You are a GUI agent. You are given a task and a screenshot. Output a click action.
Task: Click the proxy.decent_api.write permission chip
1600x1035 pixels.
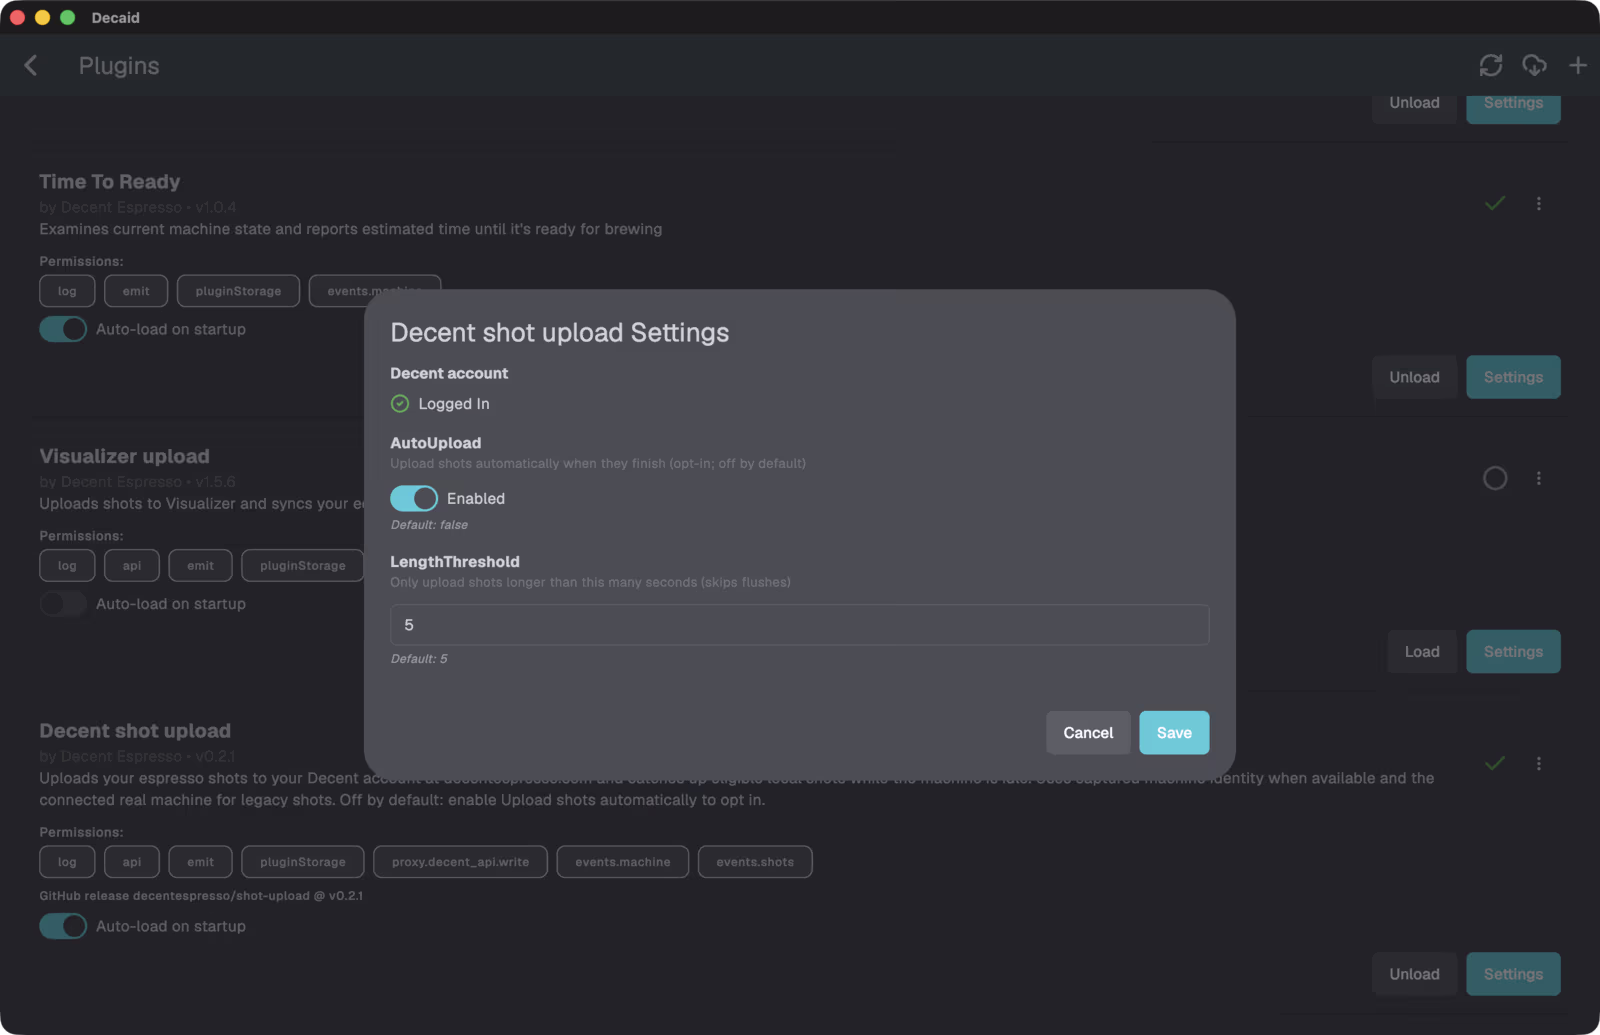460,862
